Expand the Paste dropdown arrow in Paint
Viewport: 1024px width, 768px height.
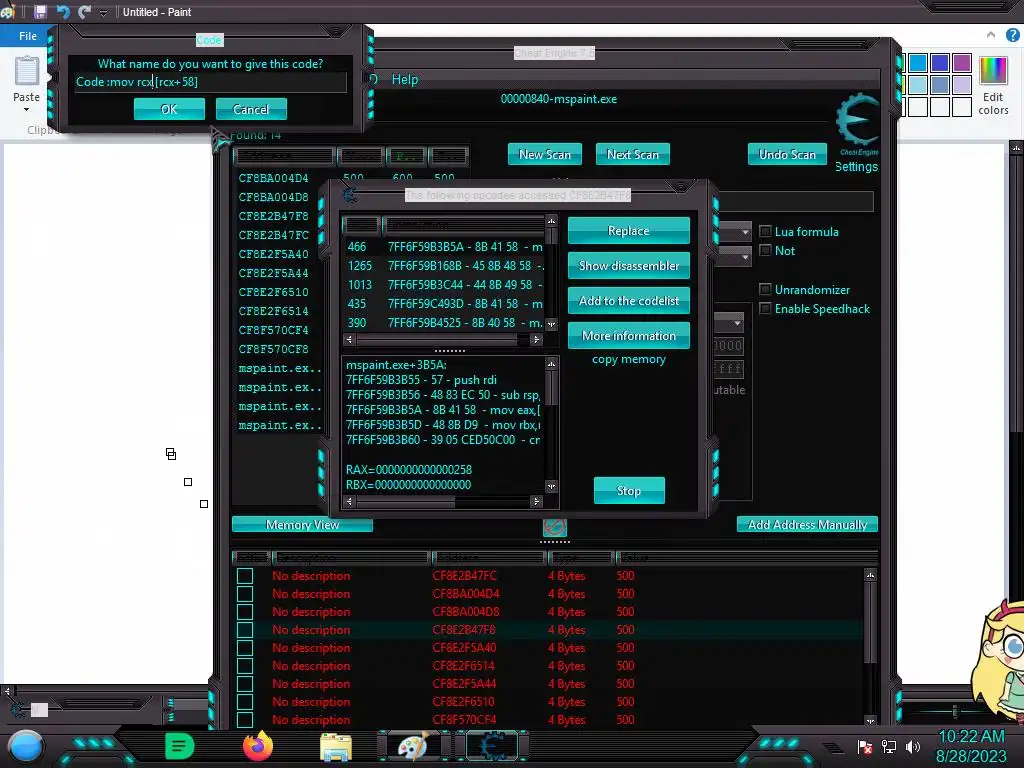tap(27, 110)
